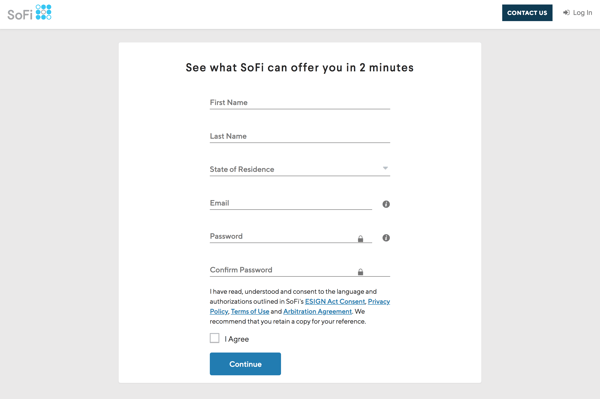Open the ESIGN Act Consent link
This screenshot has height=399, width=600.
point(335,301)
